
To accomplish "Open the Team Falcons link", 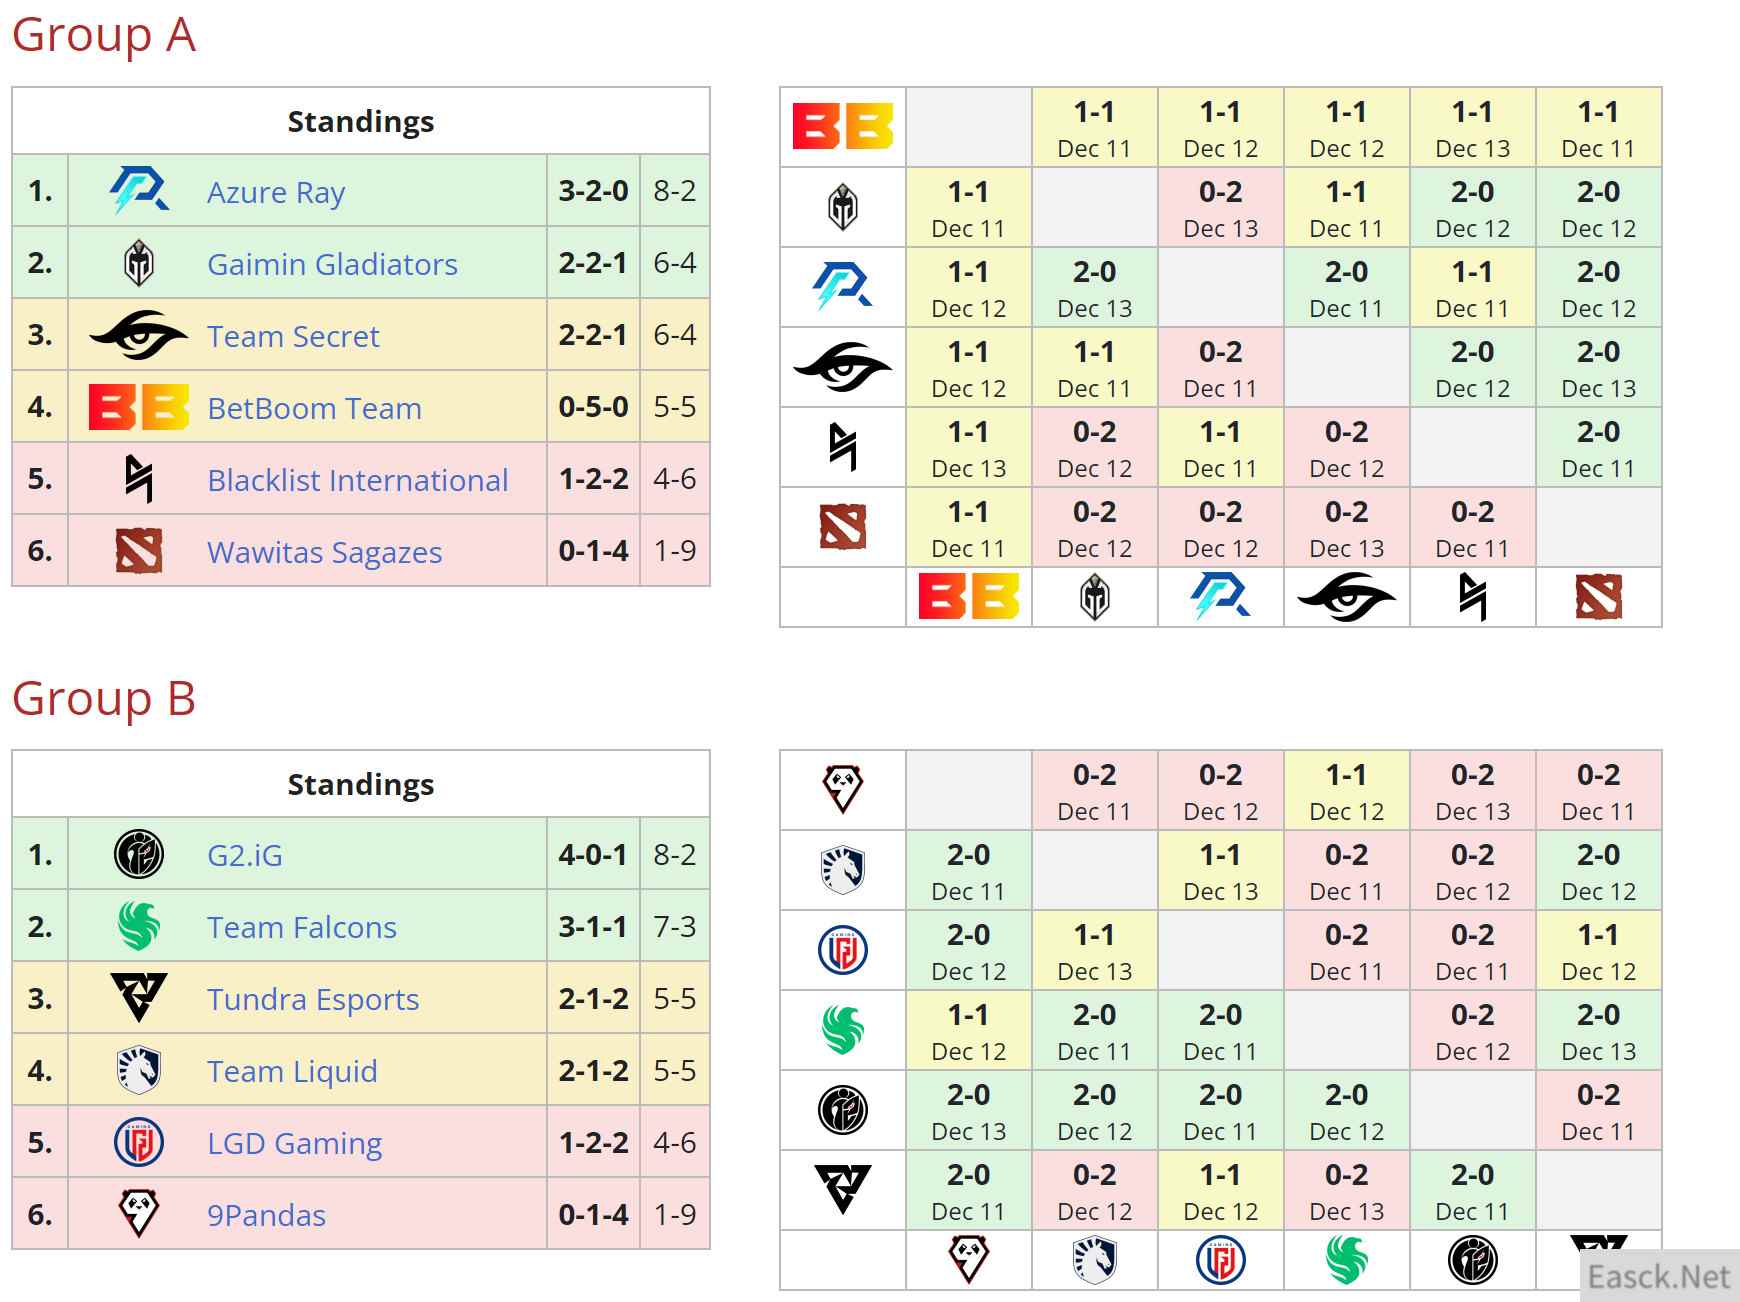I will tap(302, 927).
